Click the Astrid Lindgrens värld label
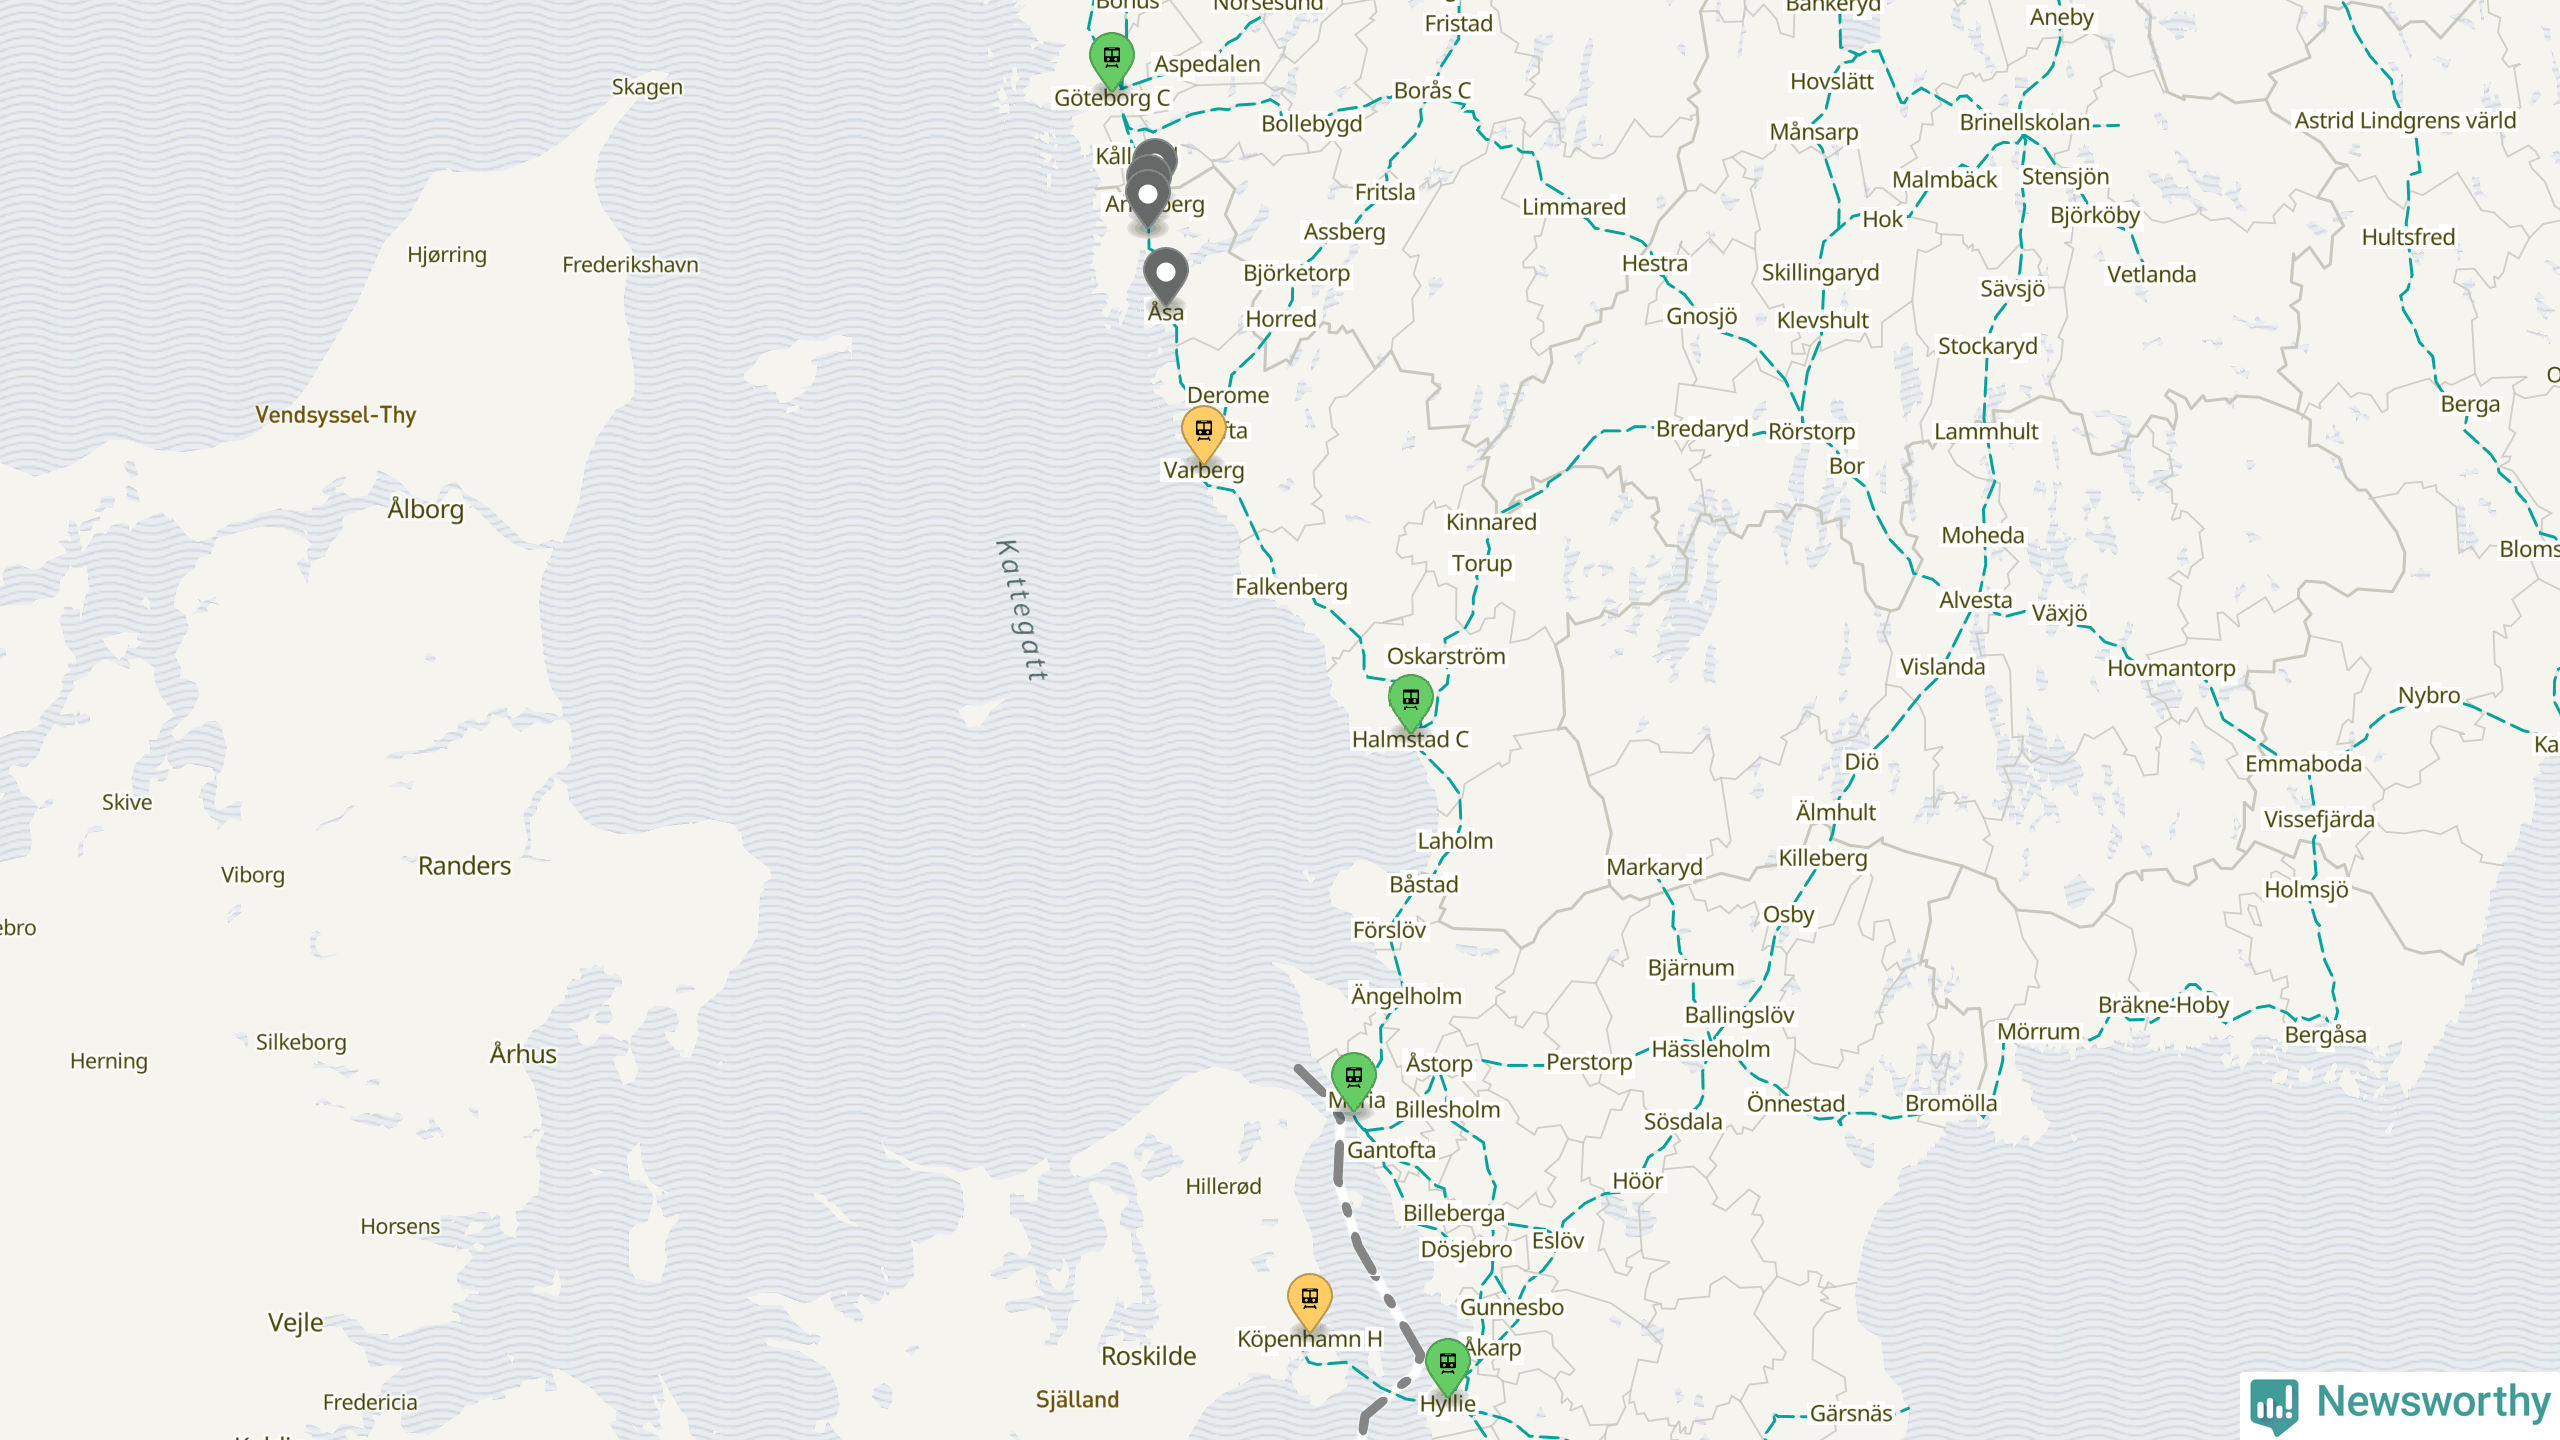This screenshot has width=2560, height=1440. point(2405,121)
